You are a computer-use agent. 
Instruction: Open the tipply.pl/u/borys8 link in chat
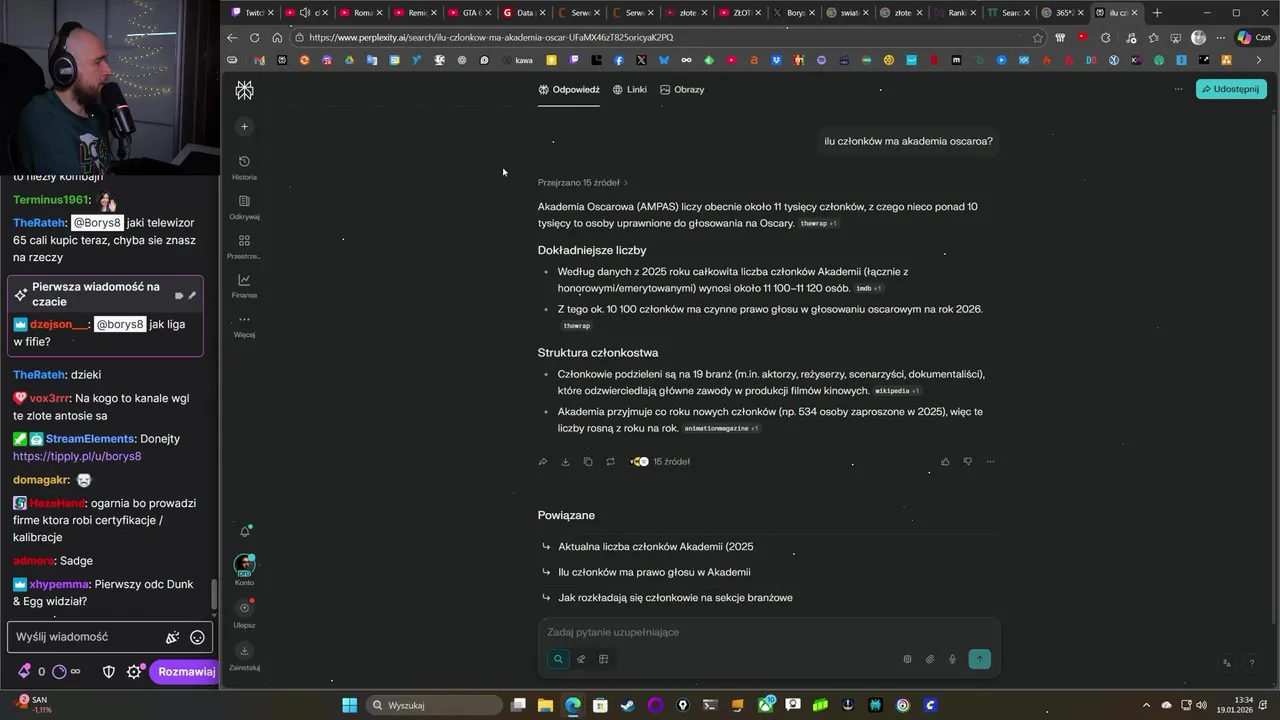77,456
